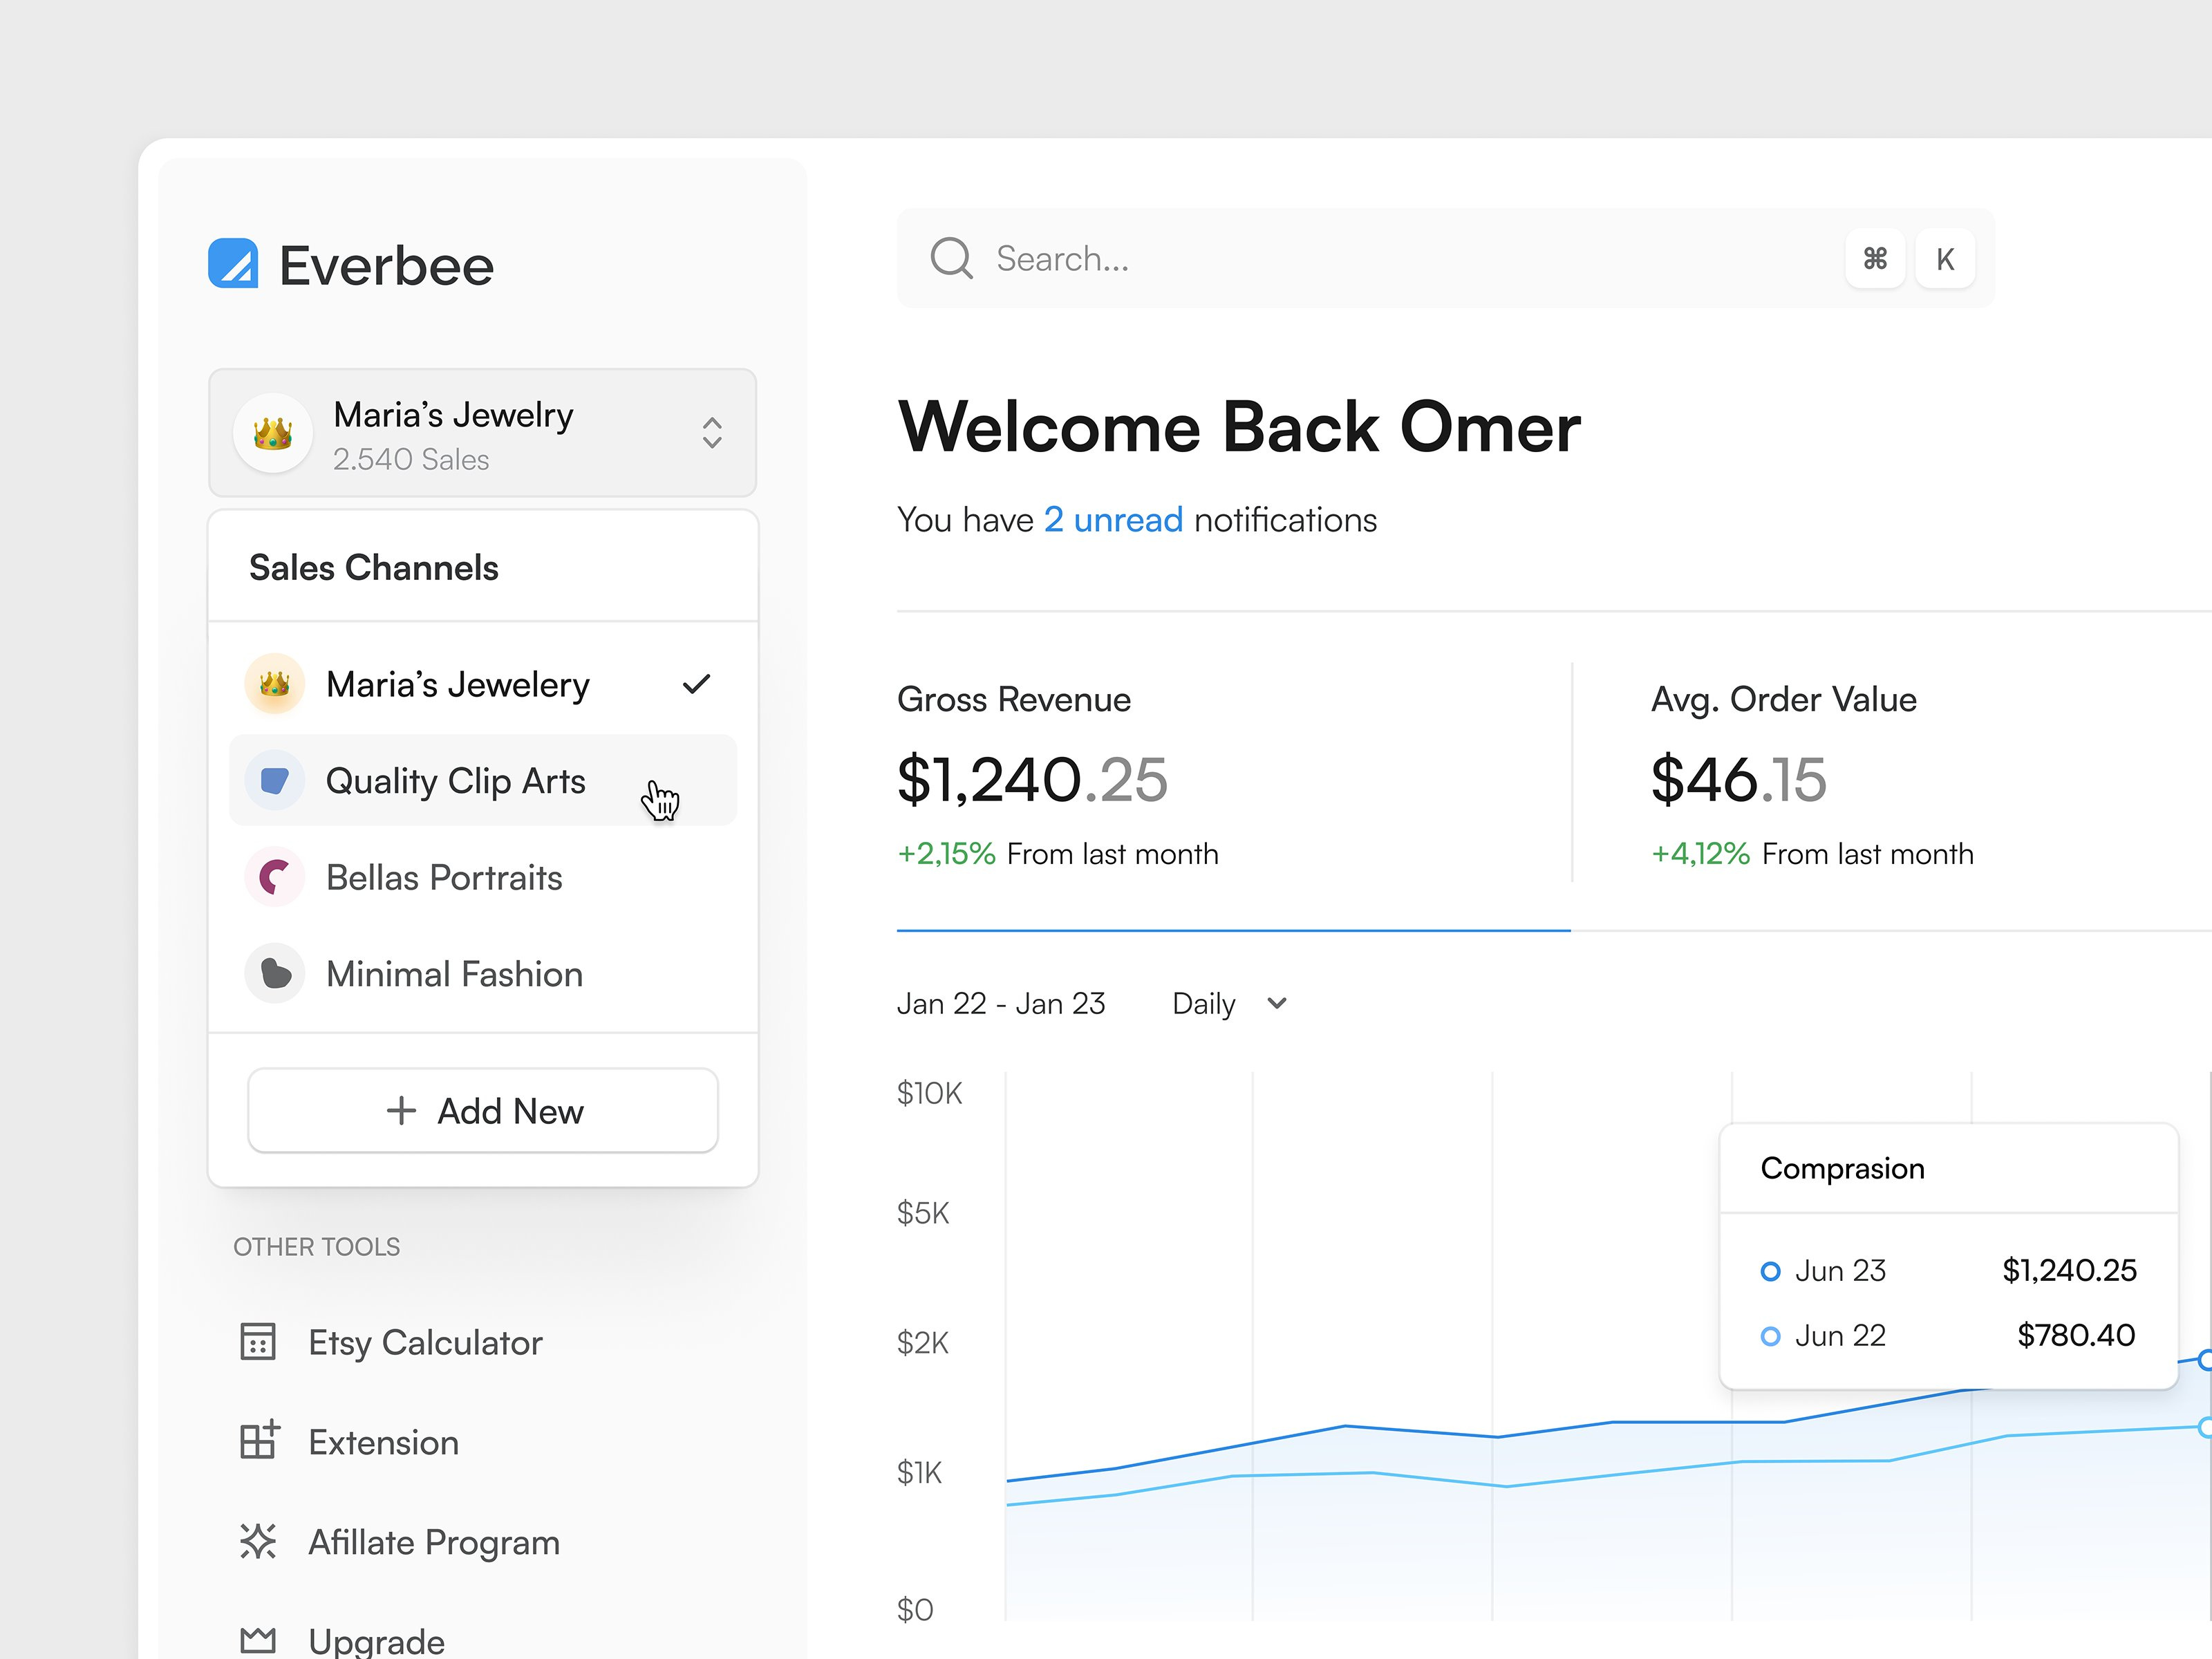Click the crown avatar in shop selector
Viewport: 2212px width, 1659px height.
(x=272, y=433)
